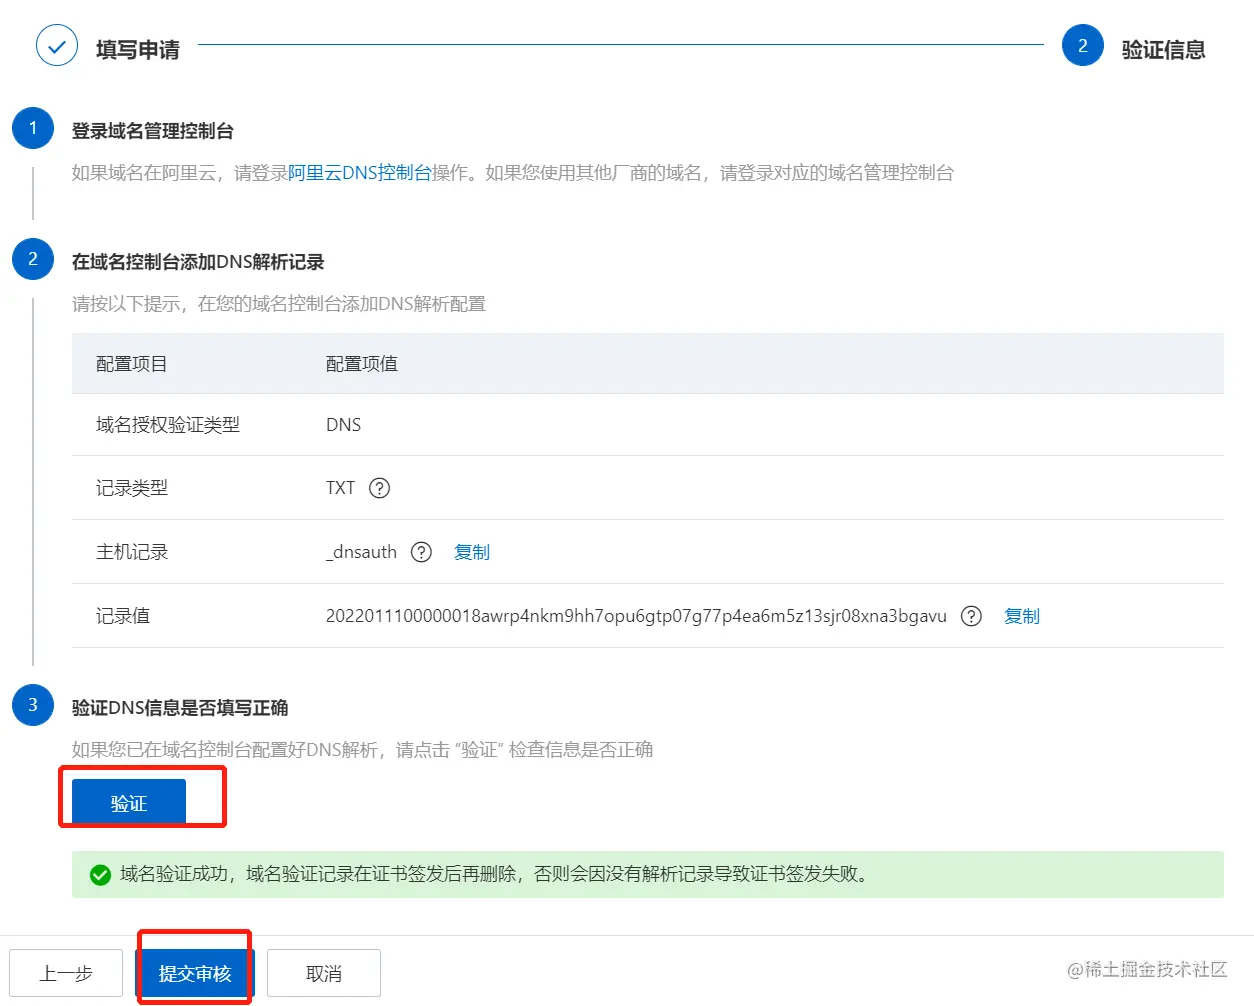Click the _dnsauth value text
The image size is (1254, 1006).
[361, 552]
